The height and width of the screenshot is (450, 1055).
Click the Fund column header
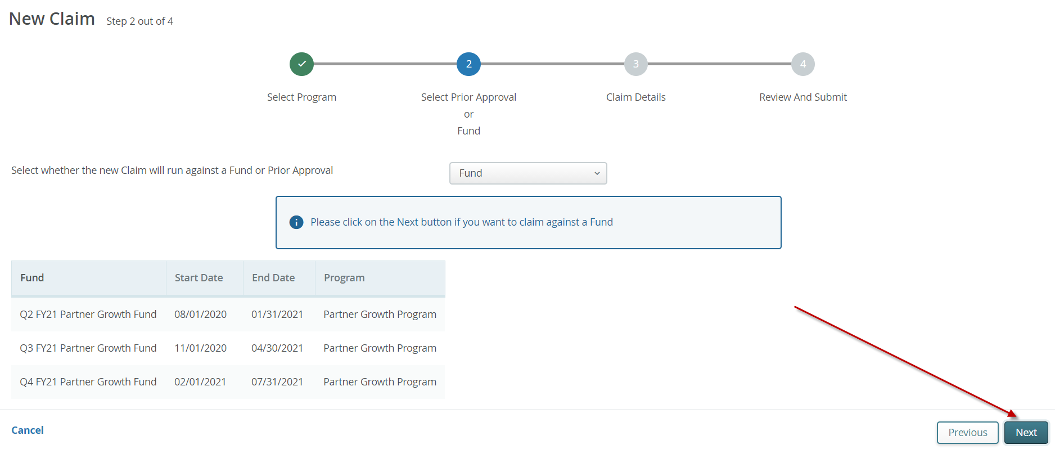coord(32,278)
